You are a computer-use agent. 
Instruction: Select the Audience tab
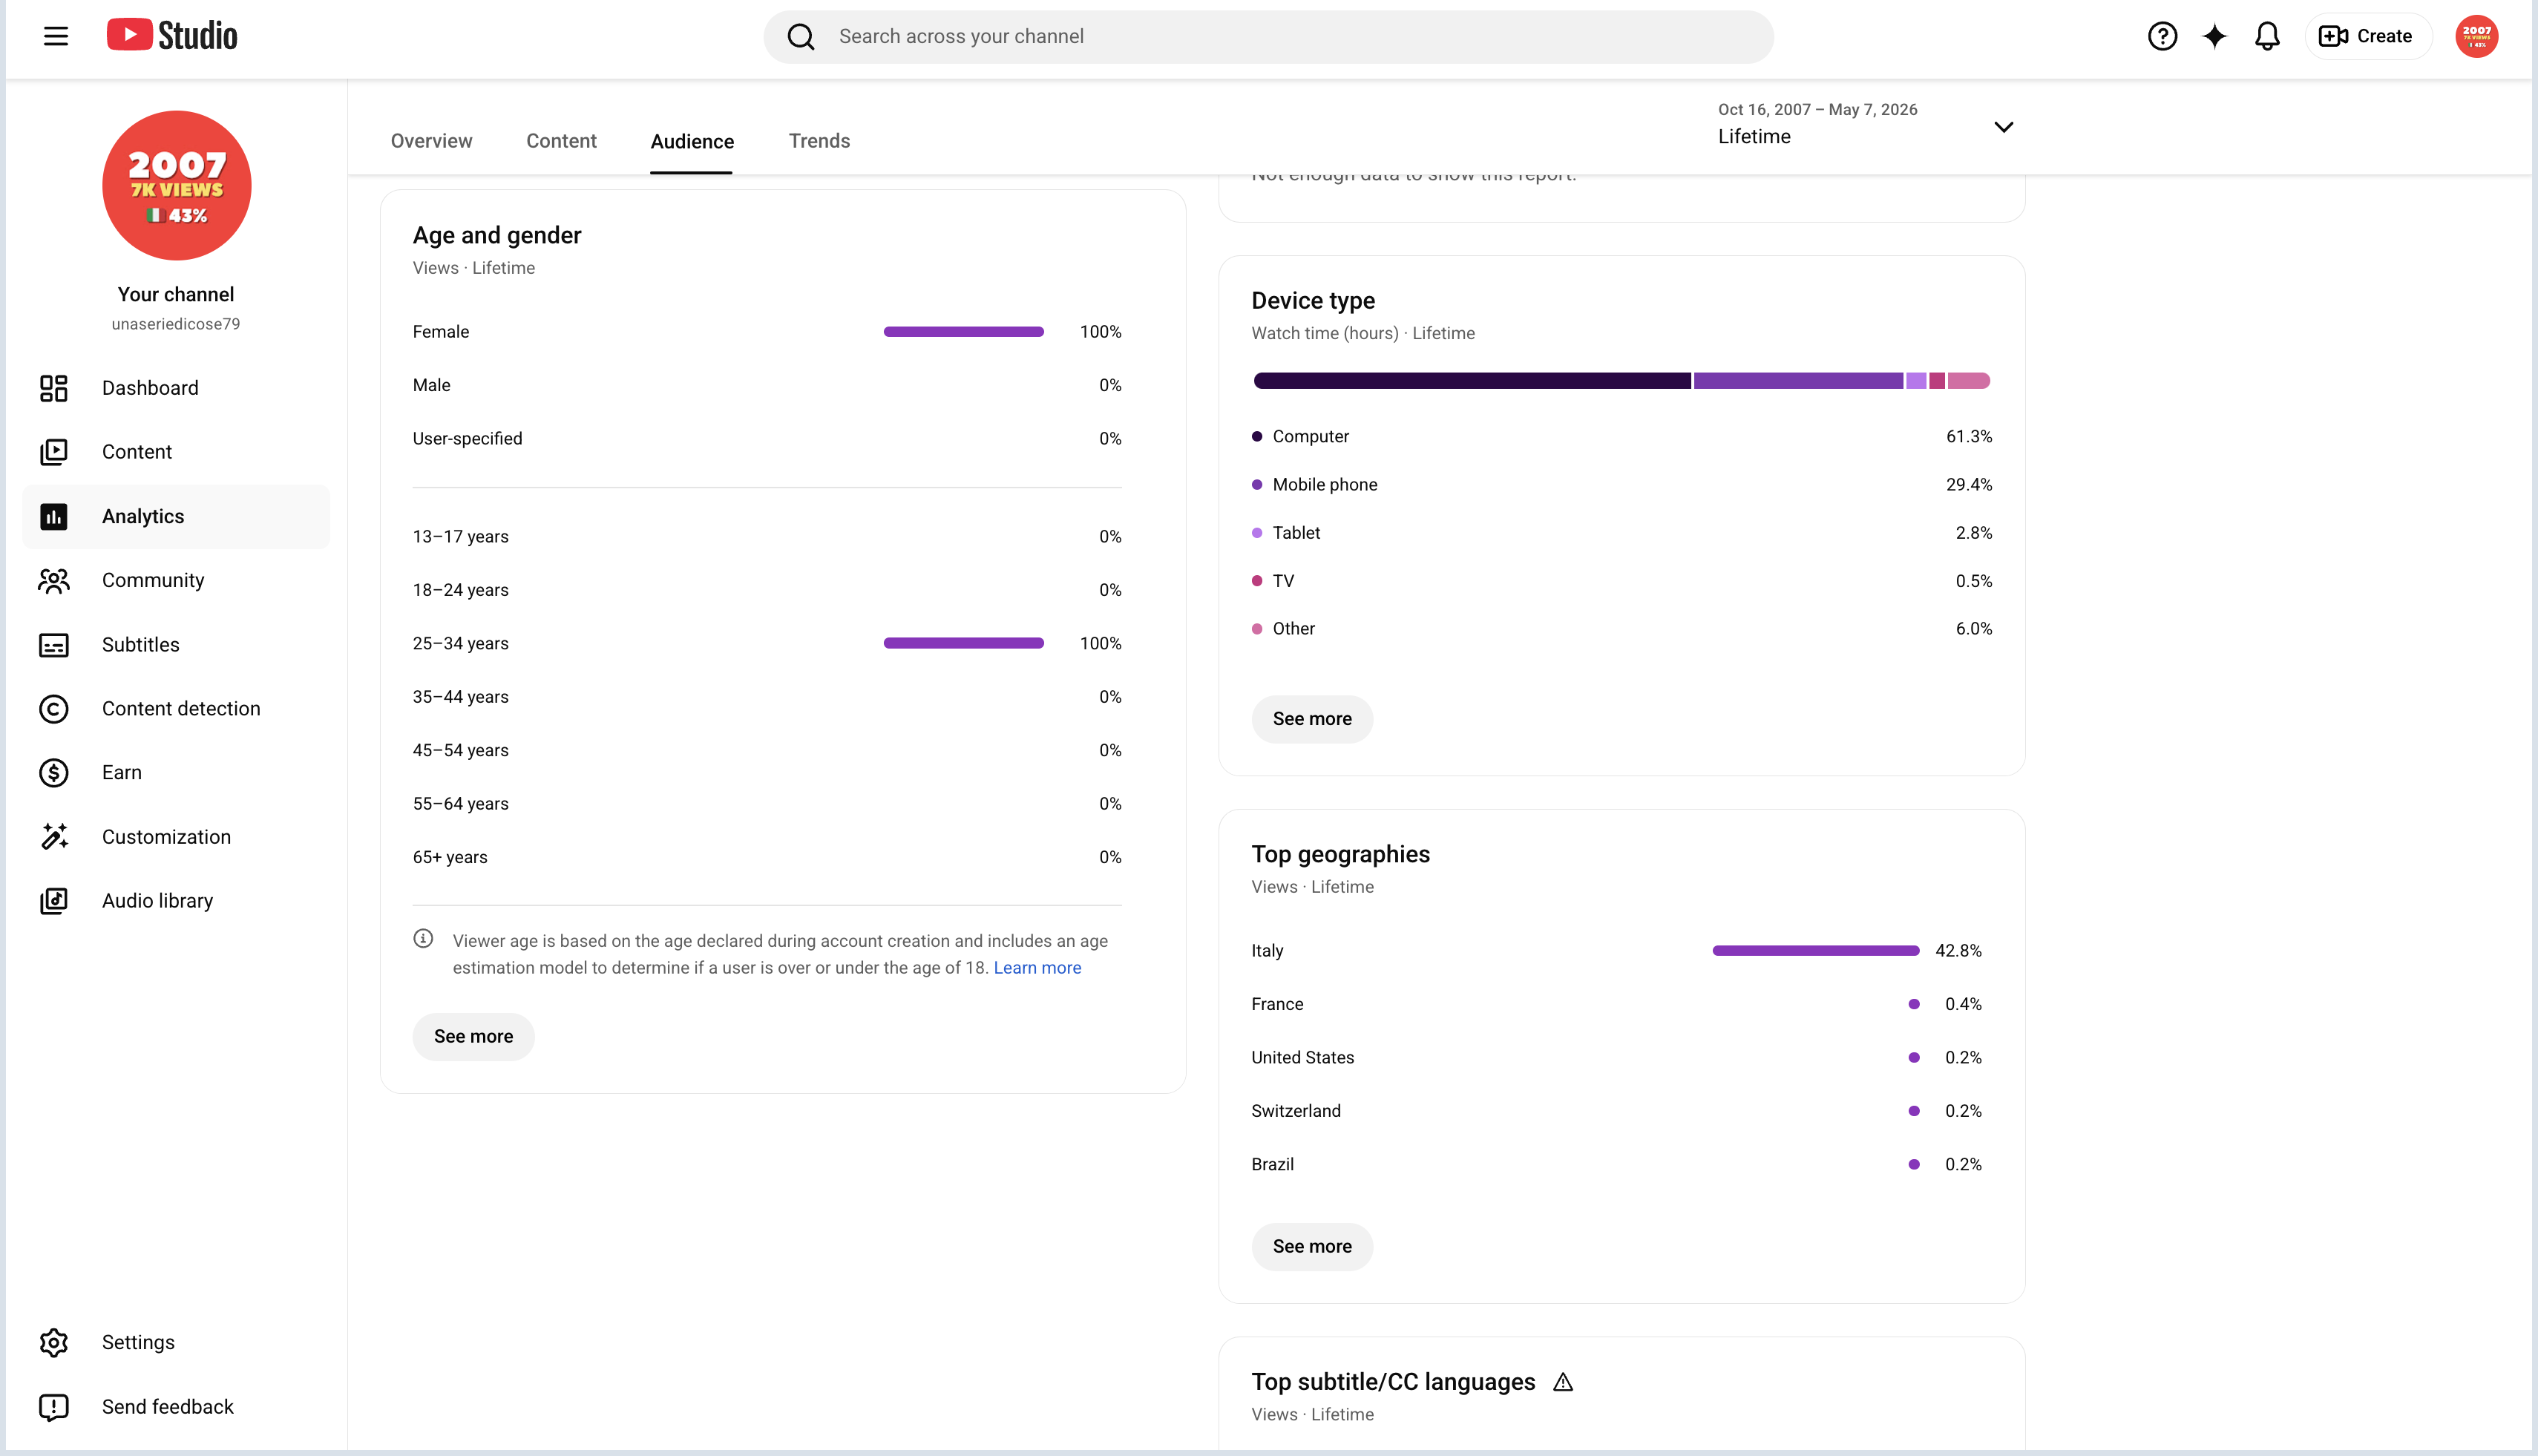pyautogui.click(x=692, y=142)
